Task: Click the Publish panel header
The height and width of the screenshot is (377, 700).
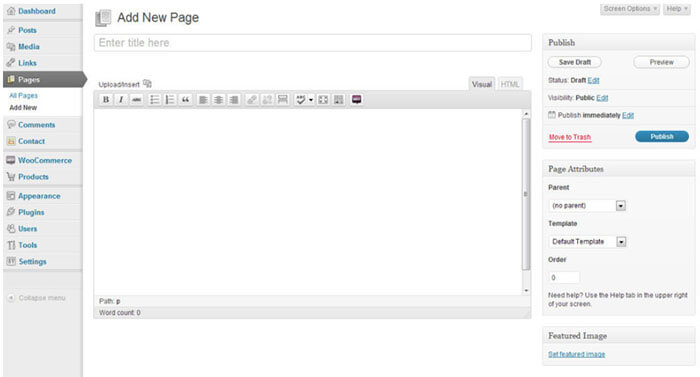Action: point(619,43)
